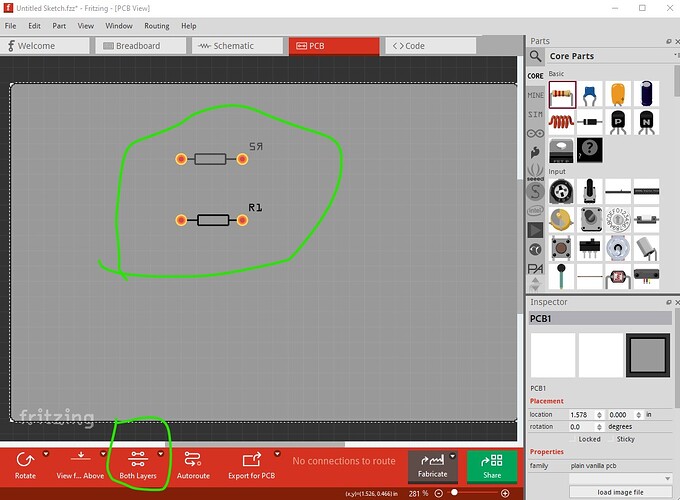The height and width of the screenshot is (500, 680).
Task: Click the Rotate tool icon
Action: click(x=26, y=458)
